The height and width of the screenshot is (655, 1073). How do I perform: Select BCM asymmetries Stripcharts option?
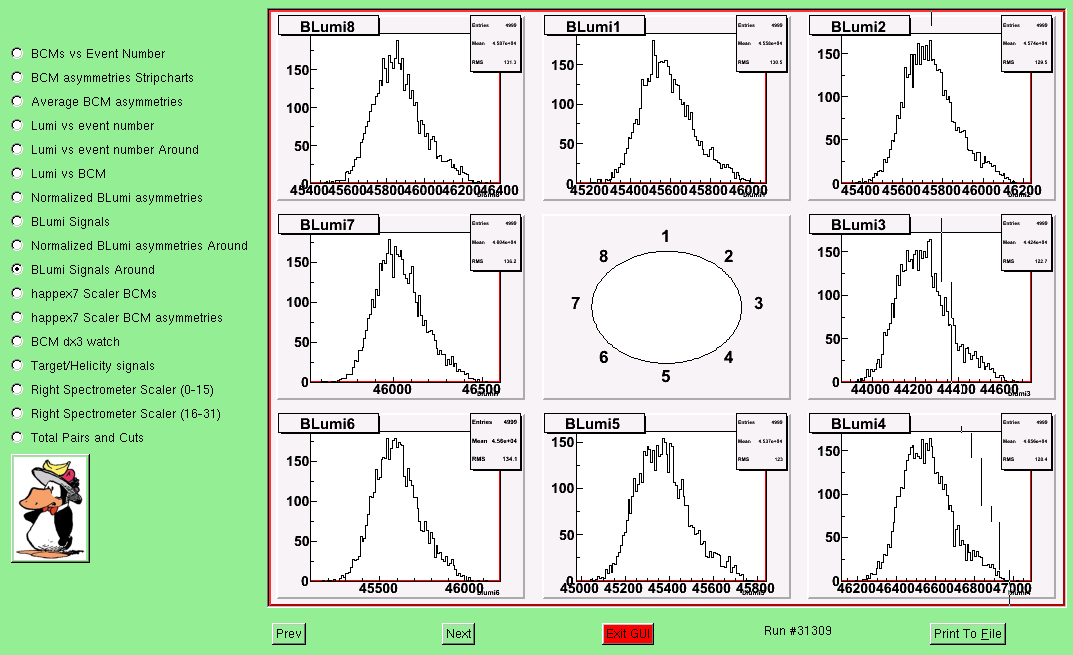pos(18,77)
